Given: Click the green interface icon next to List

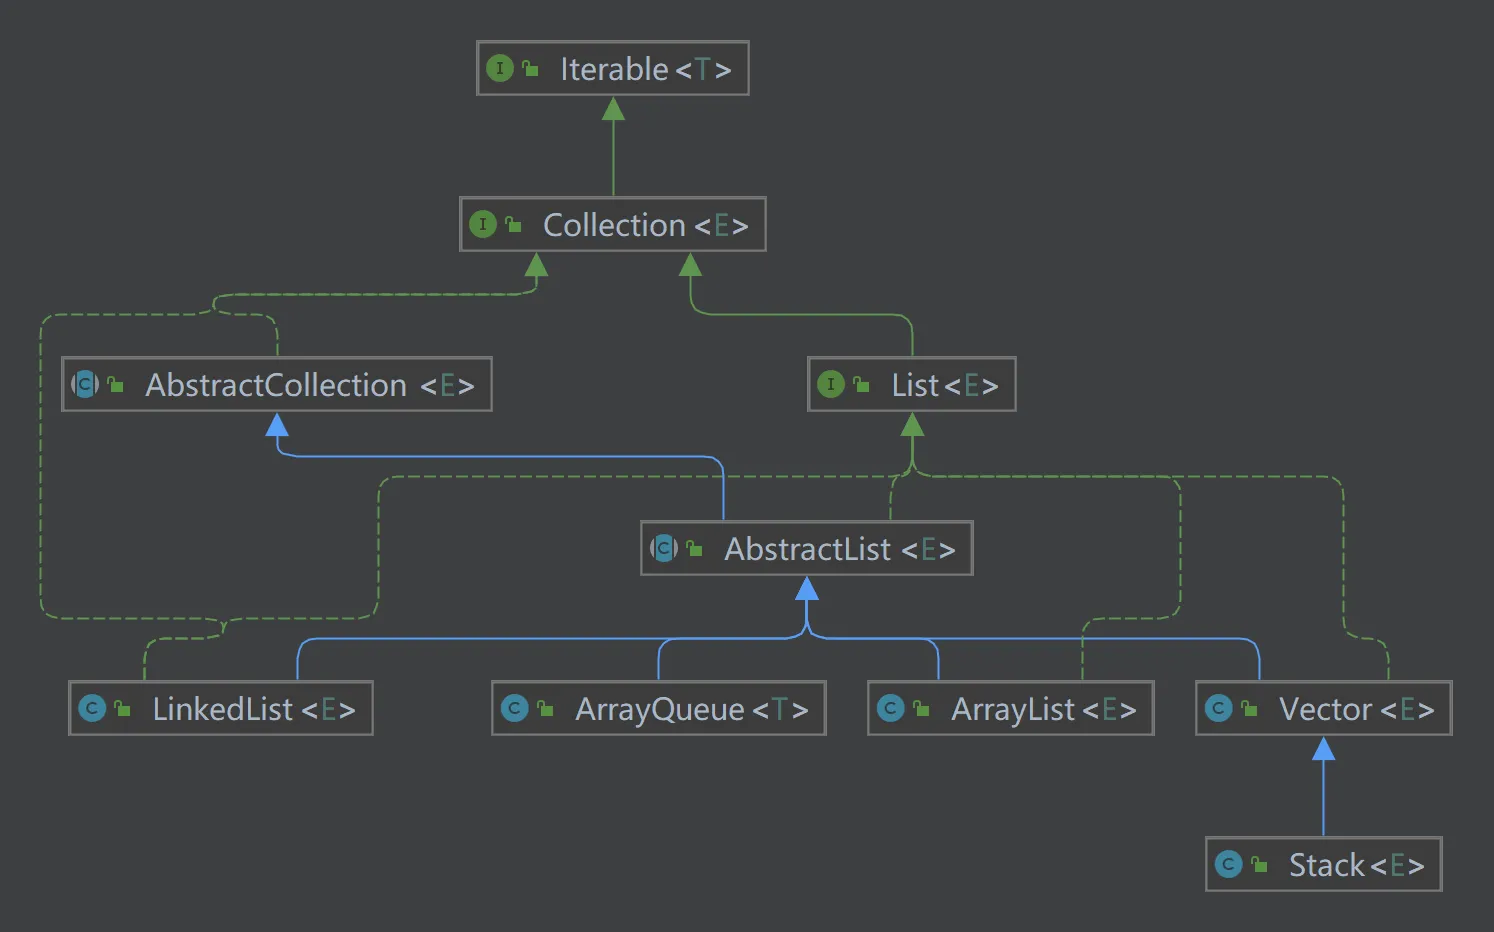Looking at the screenshot, I should click(x=830, y=384).
